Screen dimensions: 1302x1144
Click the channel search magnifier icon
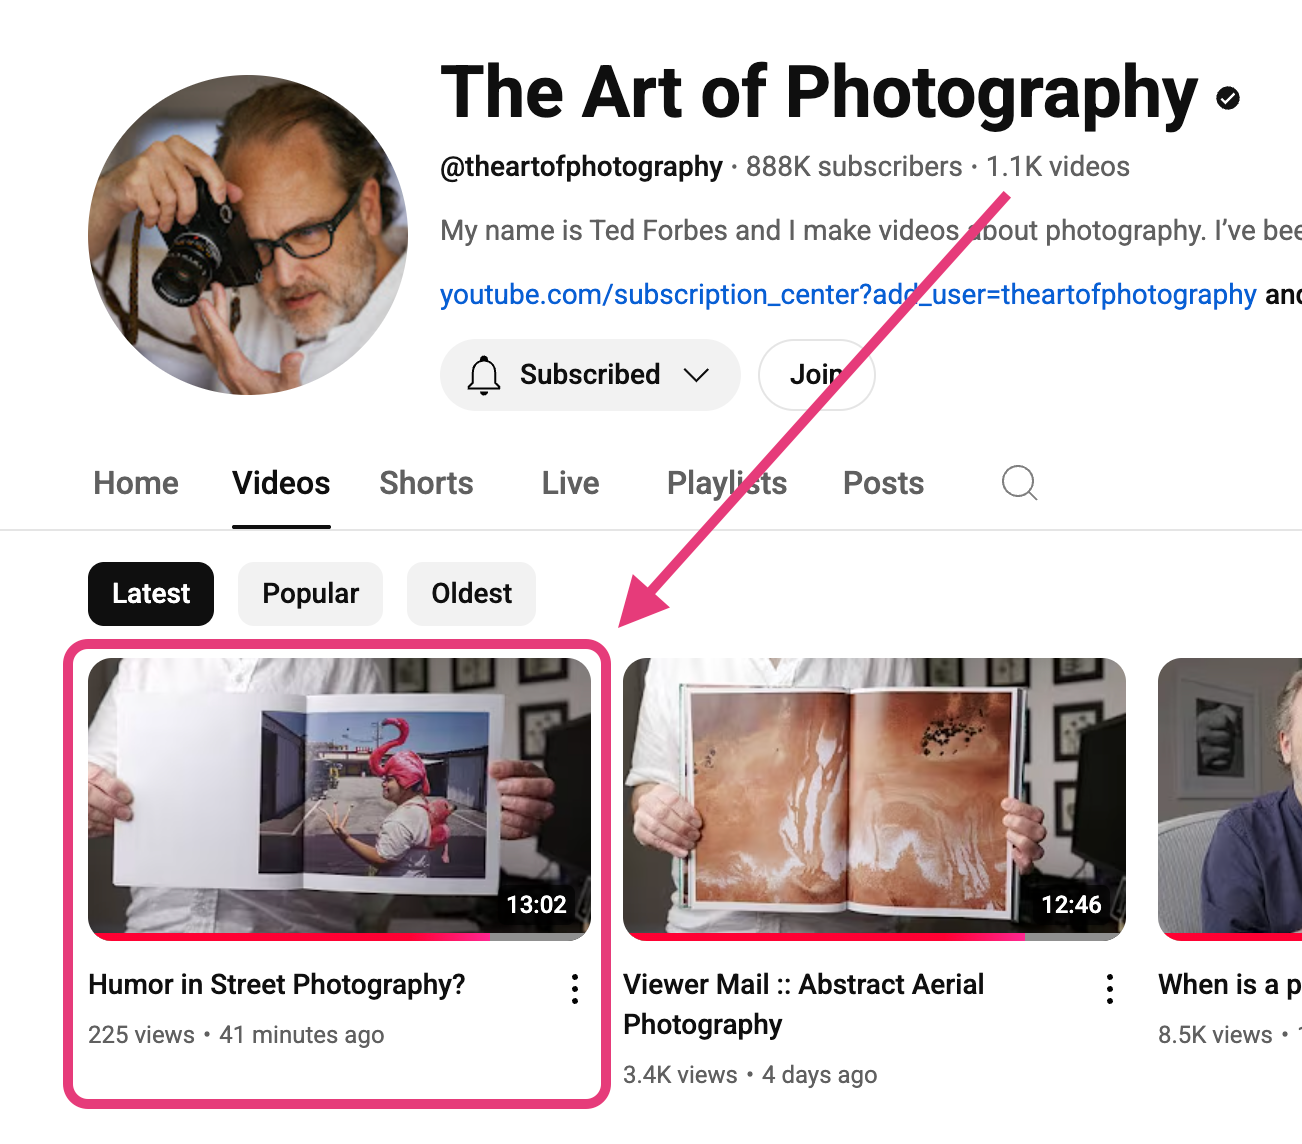point(1019,483)
